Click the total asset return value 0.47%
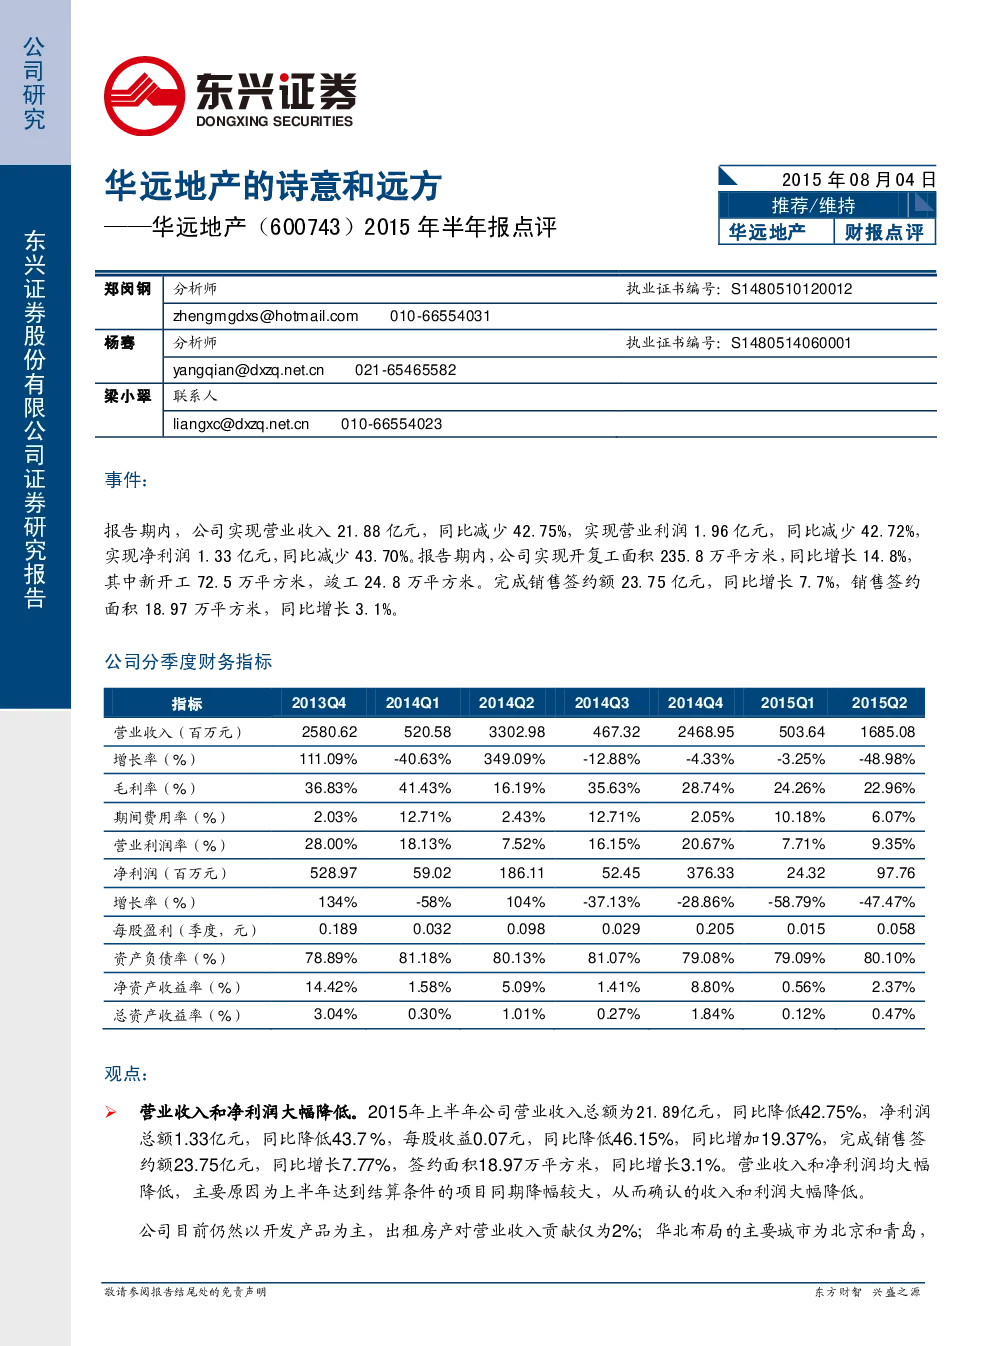Image resolution: width=993 pixels, height=1346 pixels. (893, 1015)
